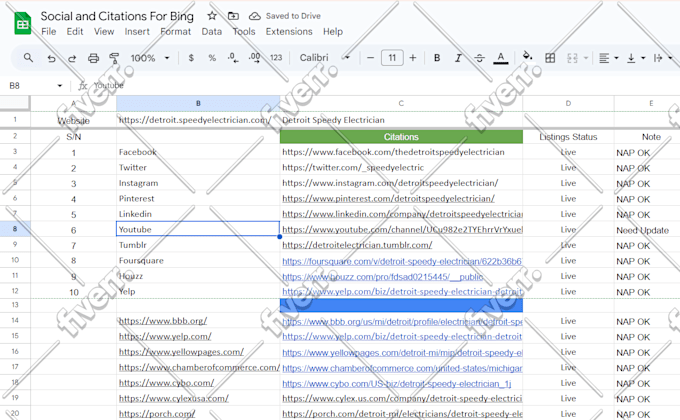The height and width of the screenshot is (420, 680).
Task: Redo the last action
Action: [x=72, y=58]
